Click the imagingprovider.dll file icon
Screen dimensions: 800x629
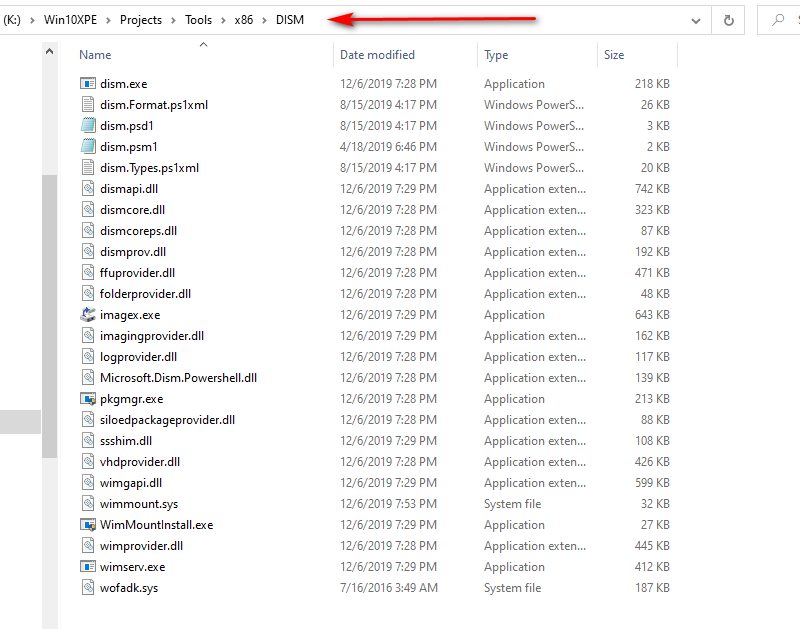pyautogui.click(x=88, y=336)
